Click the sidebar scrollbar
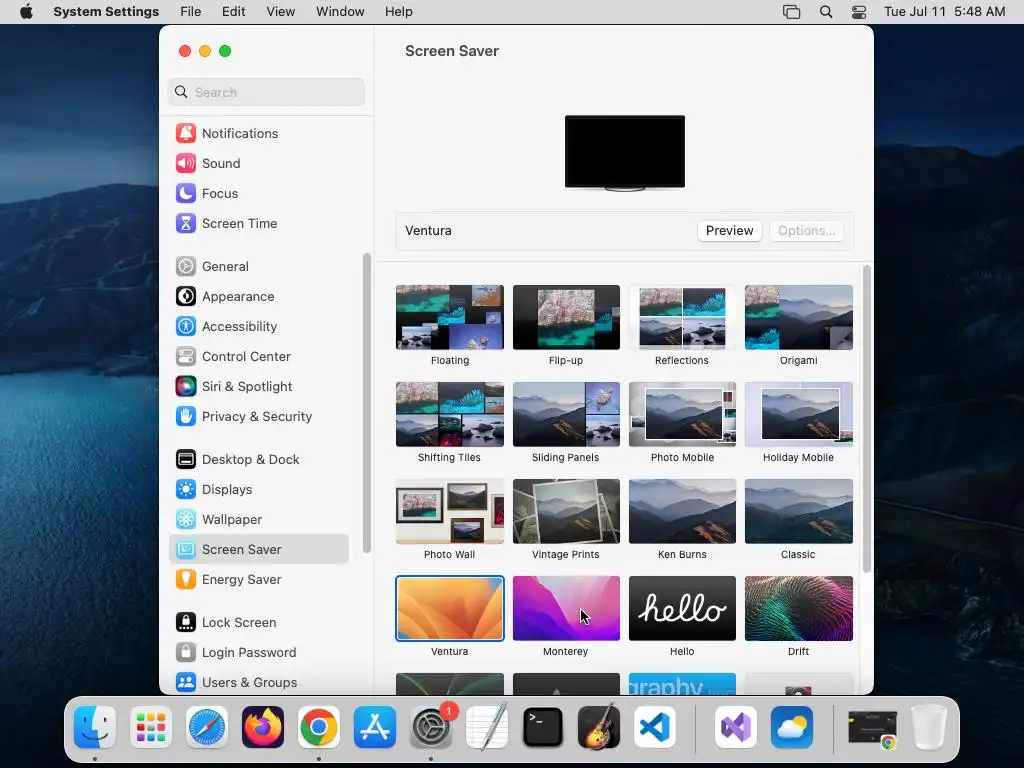The width and height of the screenshot is (1024, 768). pyautogui.click(x=366, y=403)
